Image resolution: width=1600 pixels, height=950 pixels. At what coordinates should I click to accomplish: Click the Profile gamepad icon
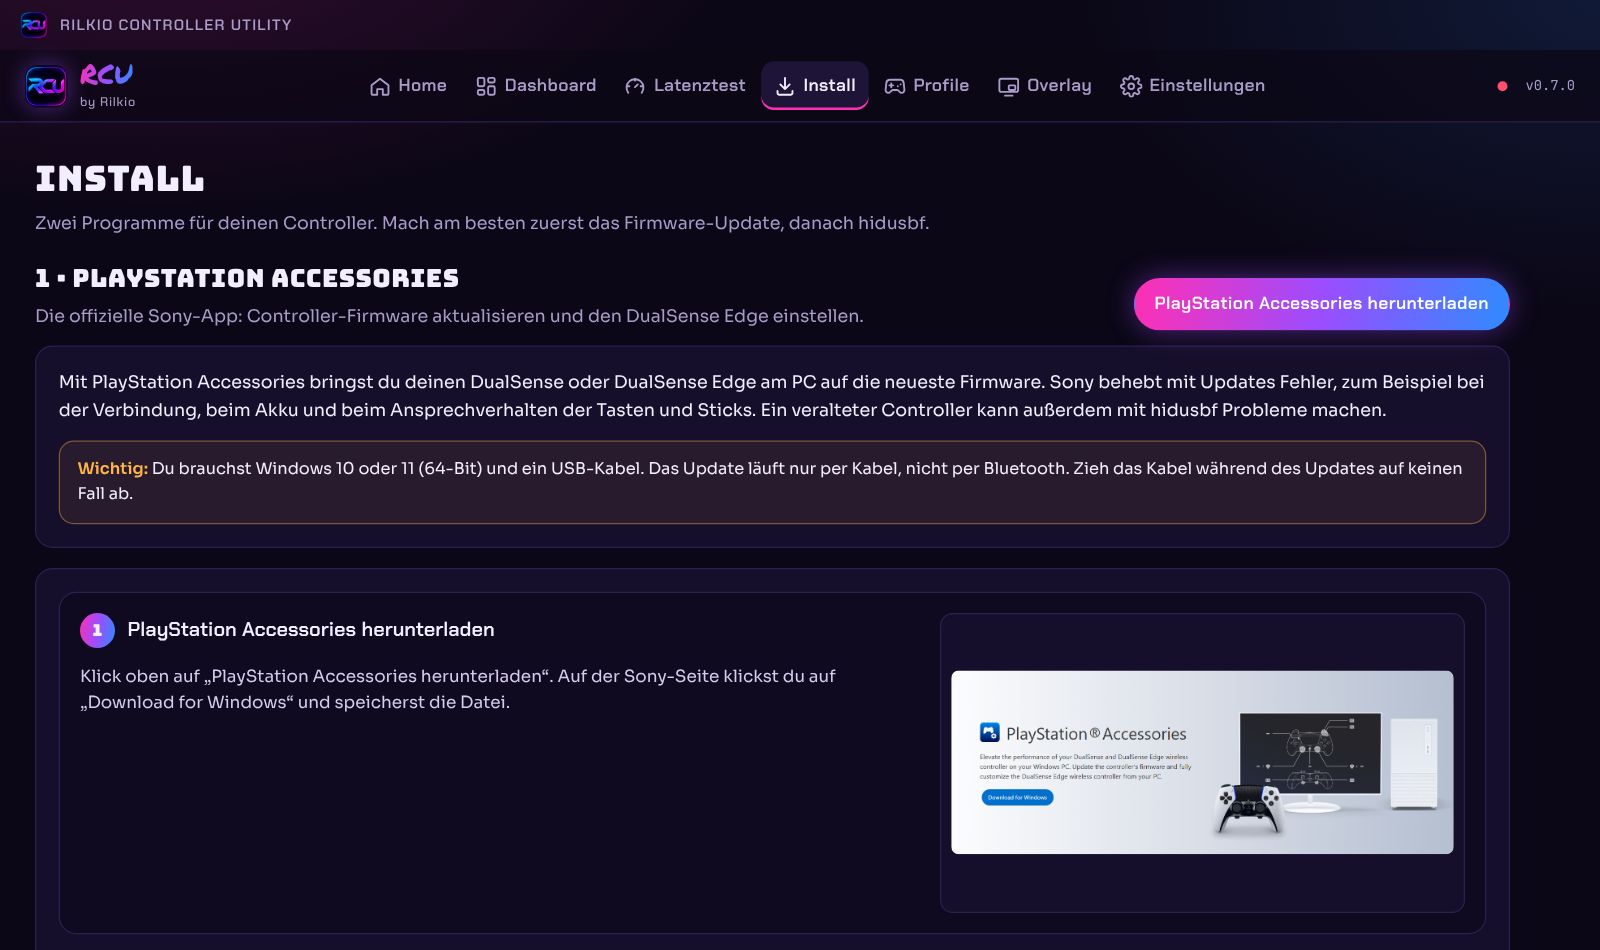click(895, 86)
